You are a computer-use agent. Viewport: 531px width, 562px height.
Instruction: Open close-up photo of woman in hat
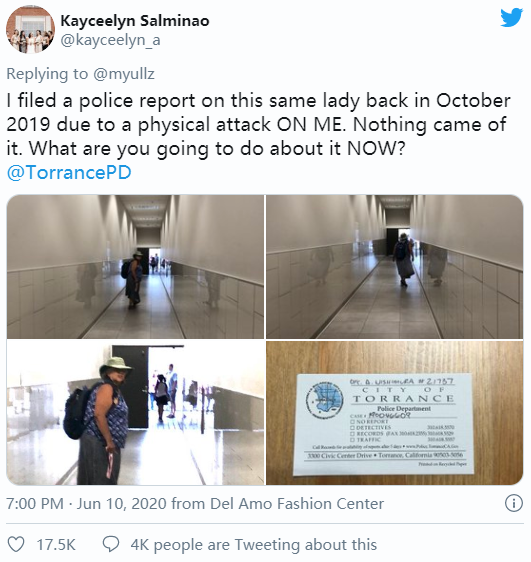[135, 413]
